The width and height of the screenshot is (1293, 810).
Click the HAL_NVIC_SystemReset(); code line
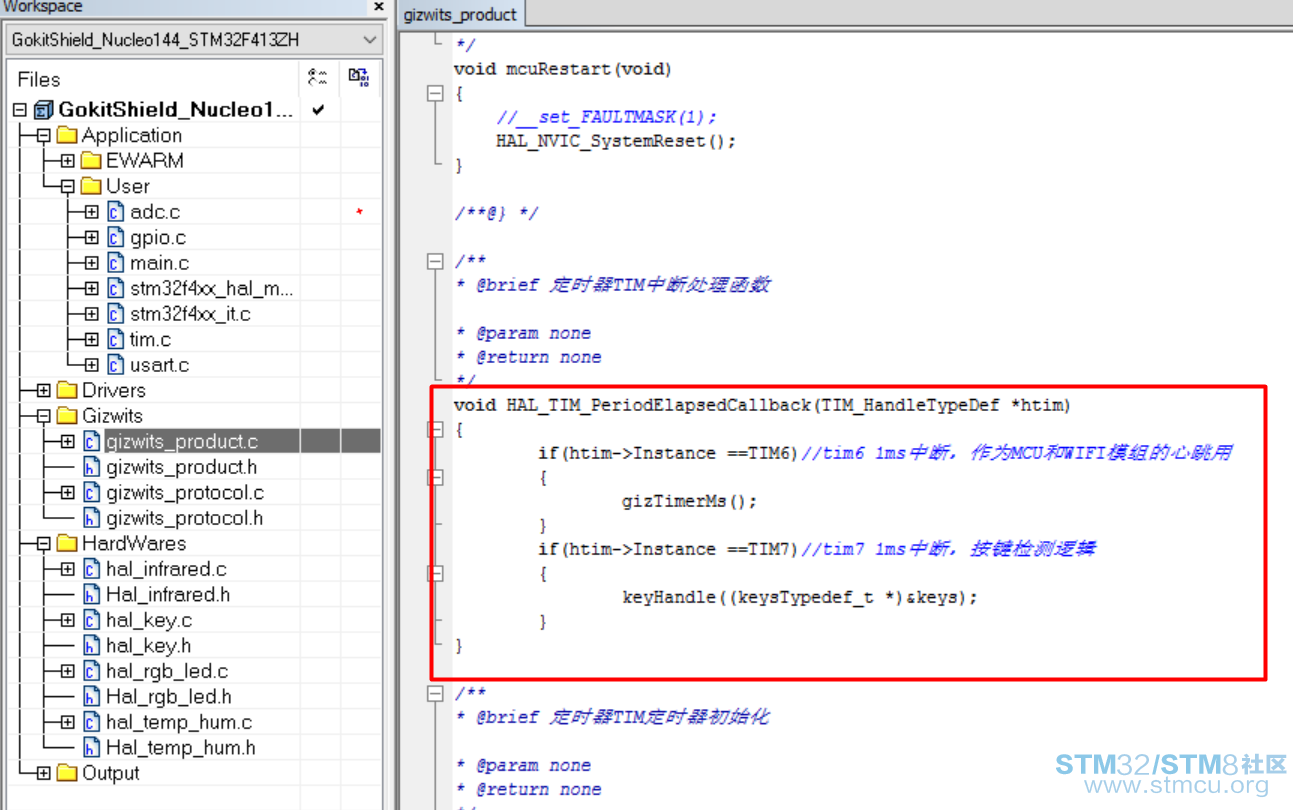(x=616, y=141)
